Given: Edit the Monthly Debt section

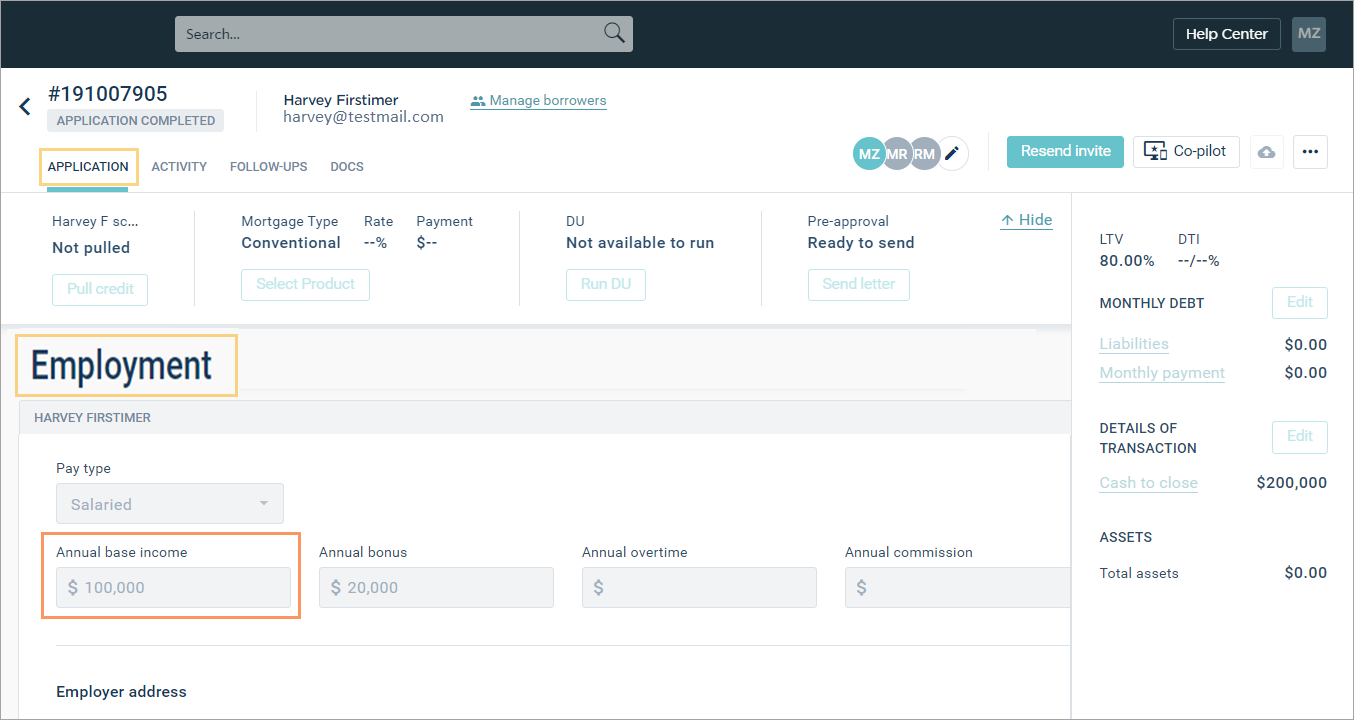Looking at the screenshot, I should click(1299, 303).
